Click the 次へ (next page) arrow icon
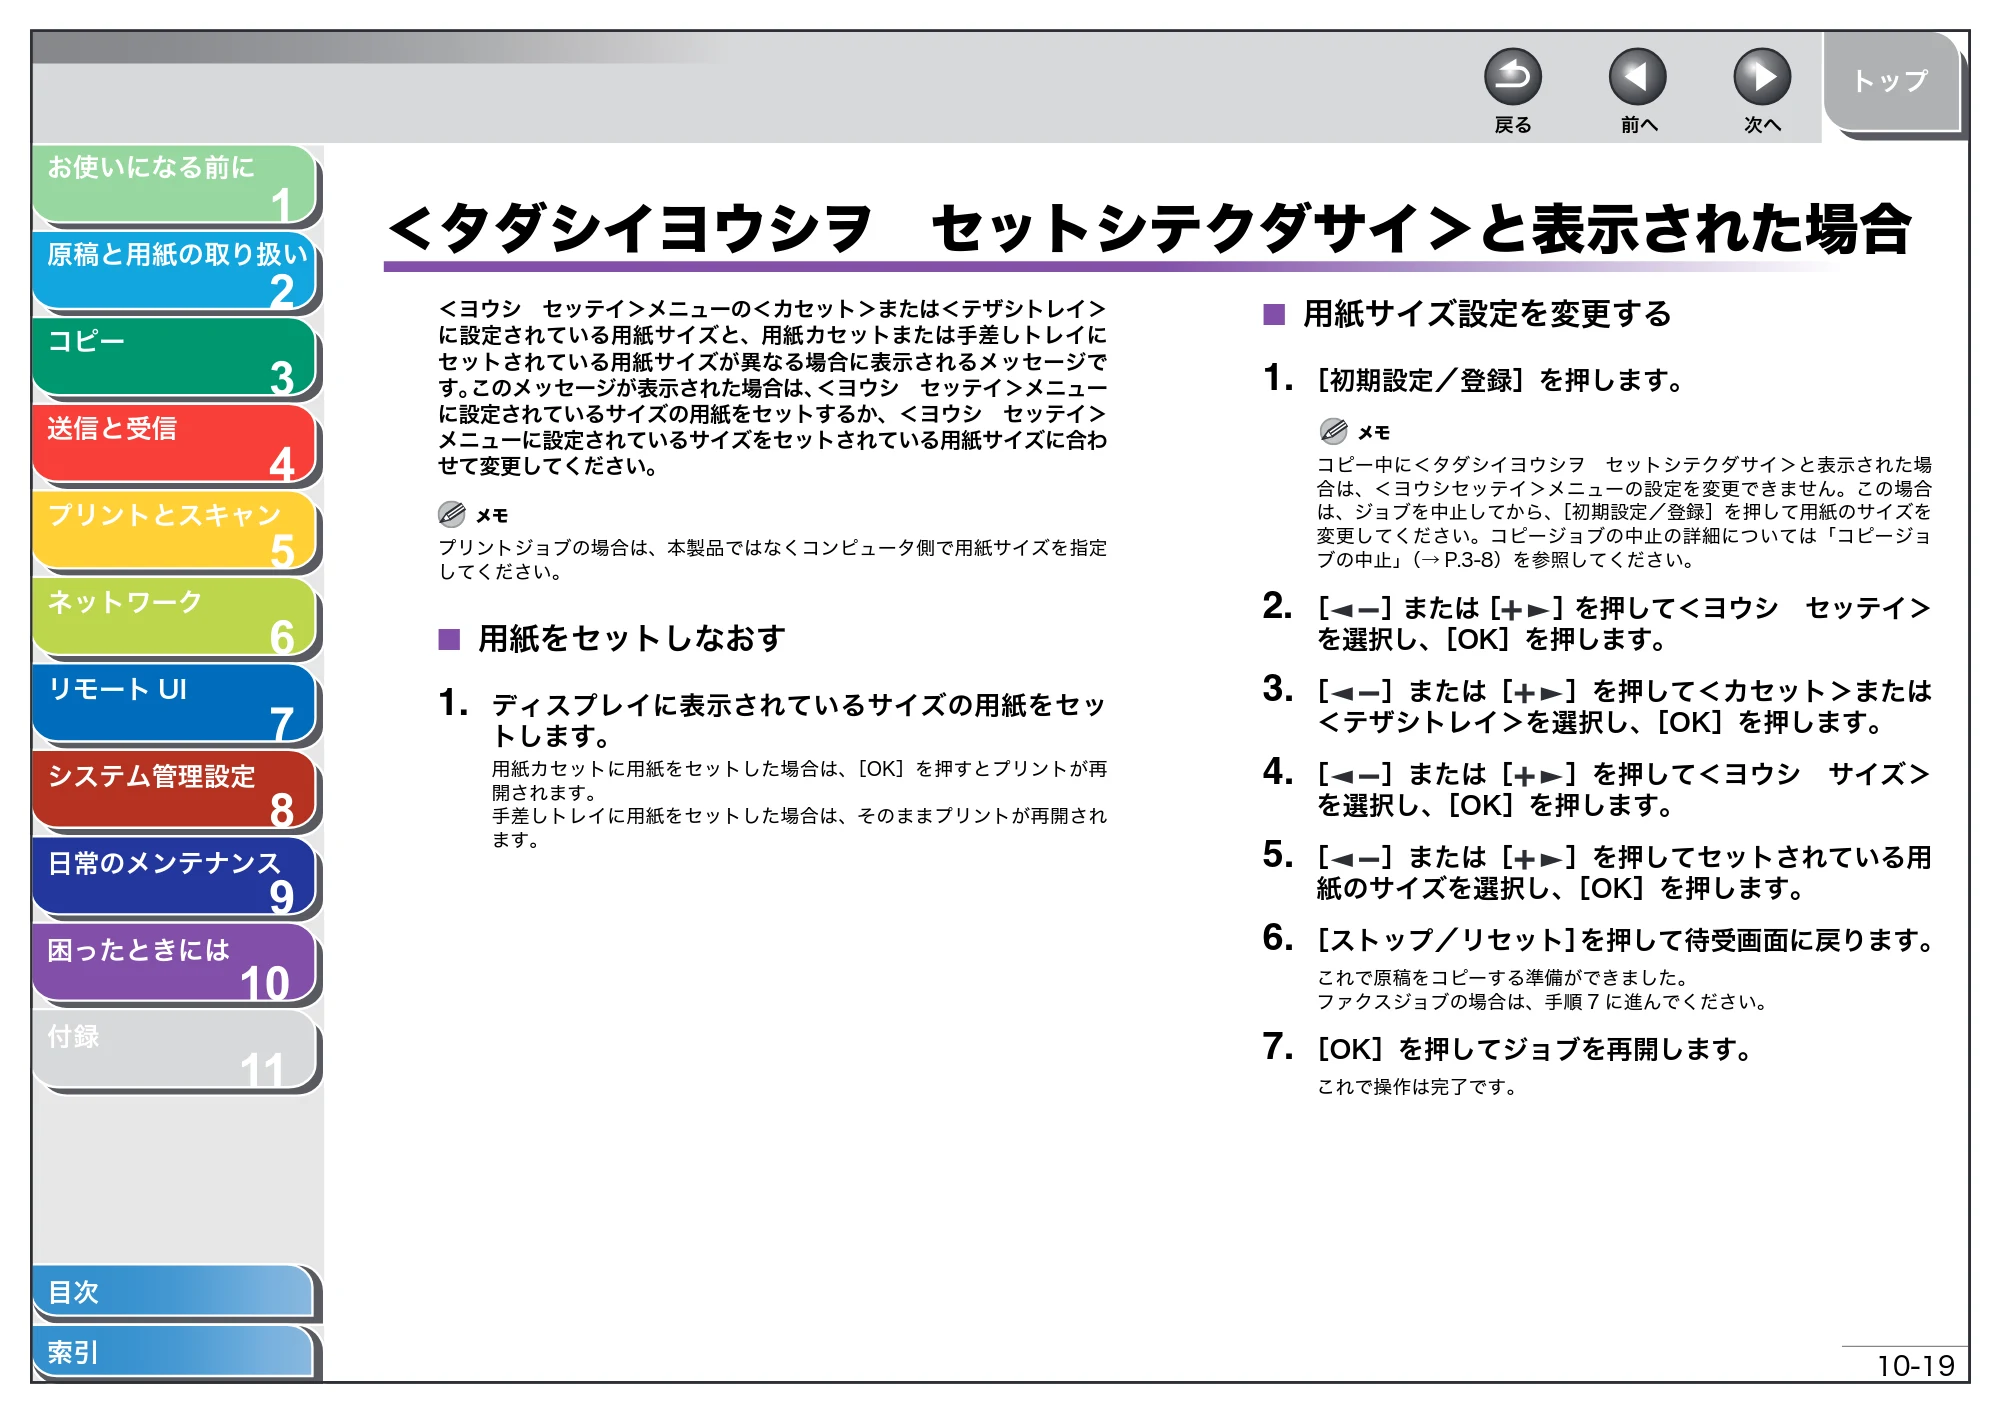The height and width of the screenshot is (1414, 2000). [x=1762, y=77]
